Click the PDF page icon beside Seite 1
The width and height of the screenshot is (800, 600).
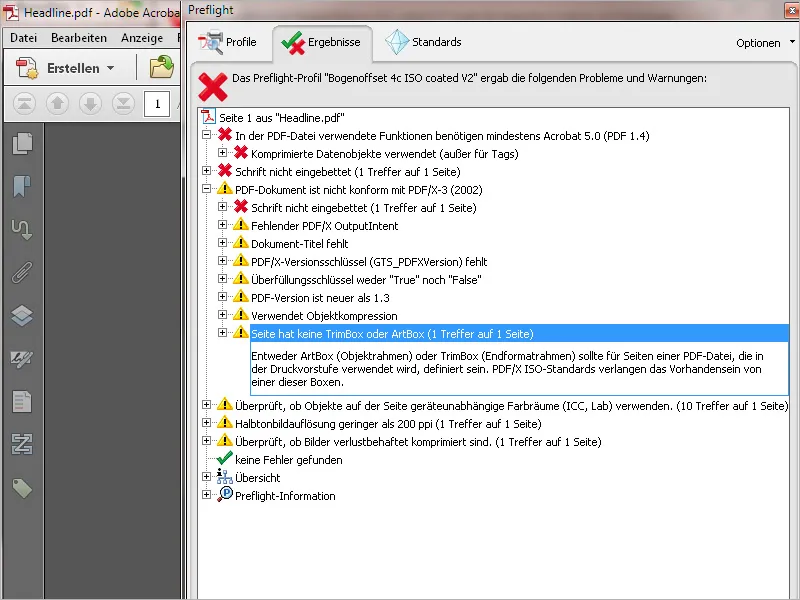pos(208,117)
